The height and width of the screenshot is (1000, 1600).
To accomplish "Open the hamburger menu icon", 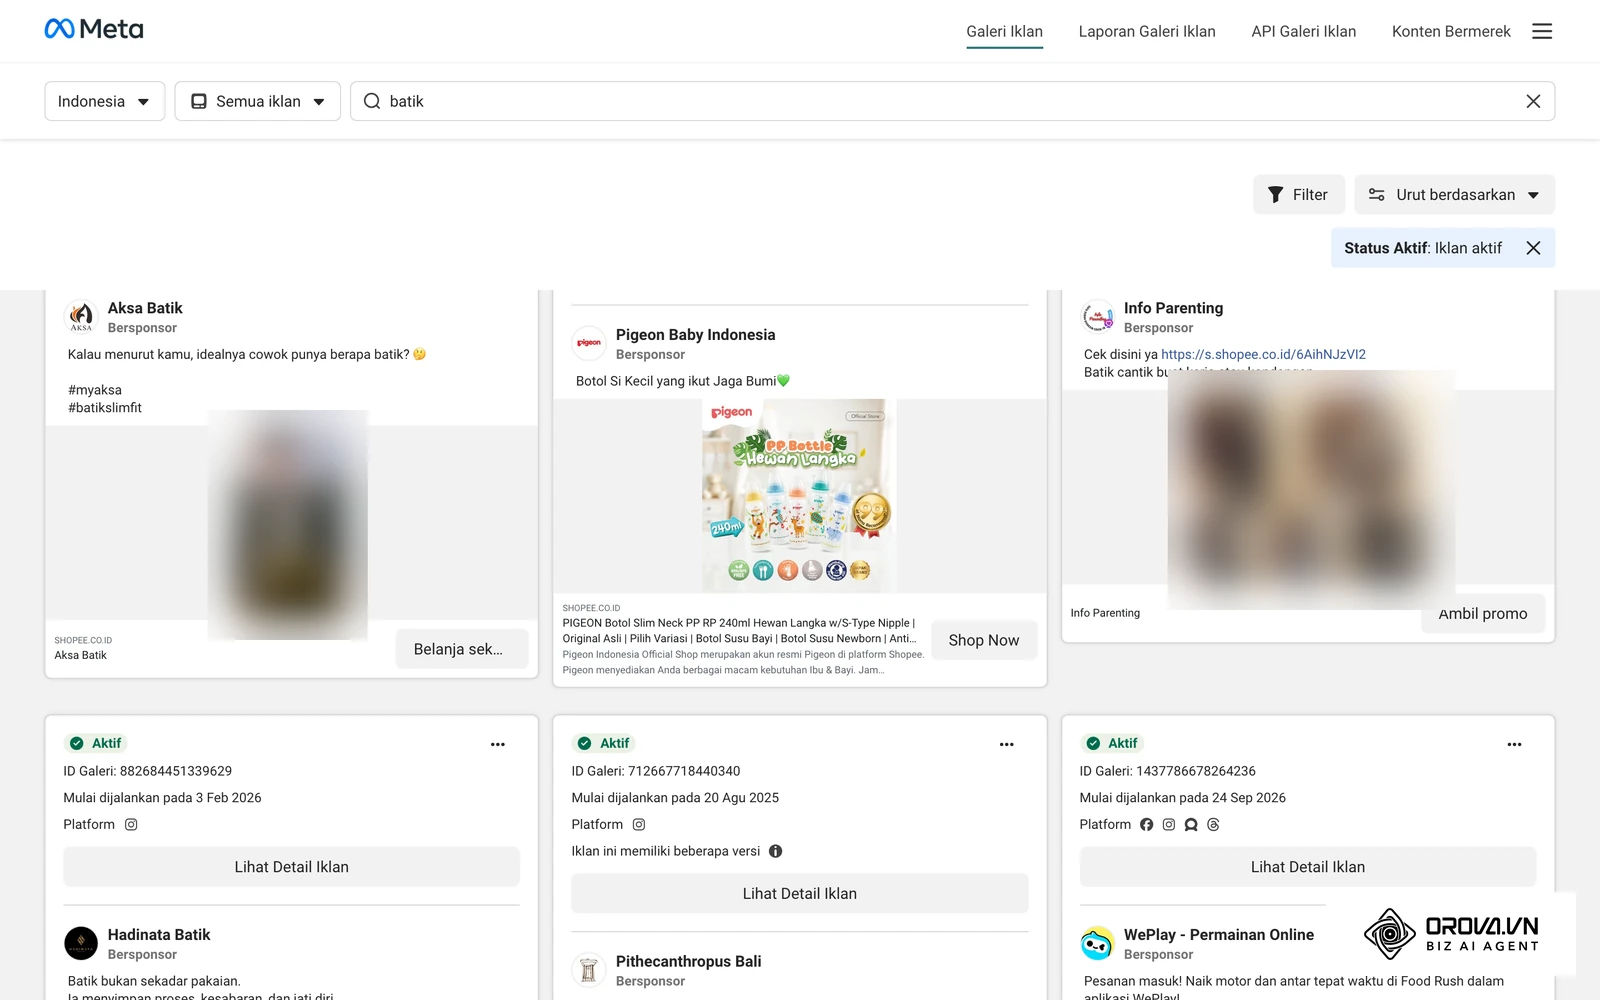I will 1542,31.
